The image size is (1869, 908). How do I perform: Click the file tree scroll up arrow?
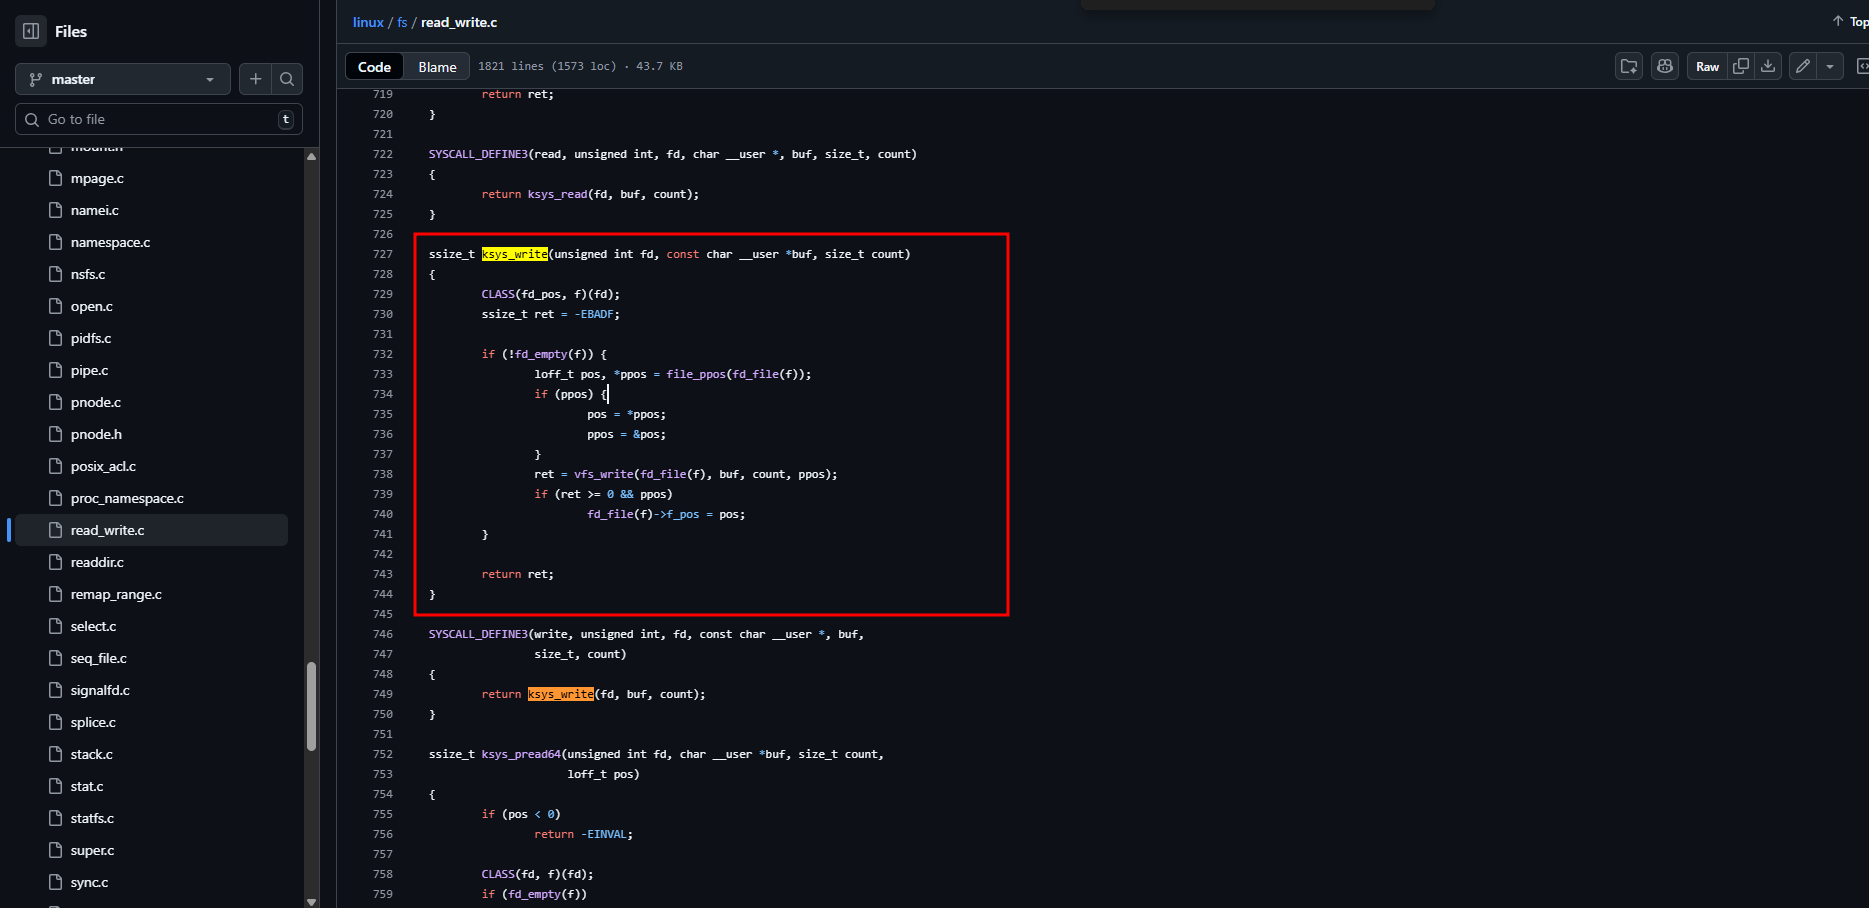point(311,156)
